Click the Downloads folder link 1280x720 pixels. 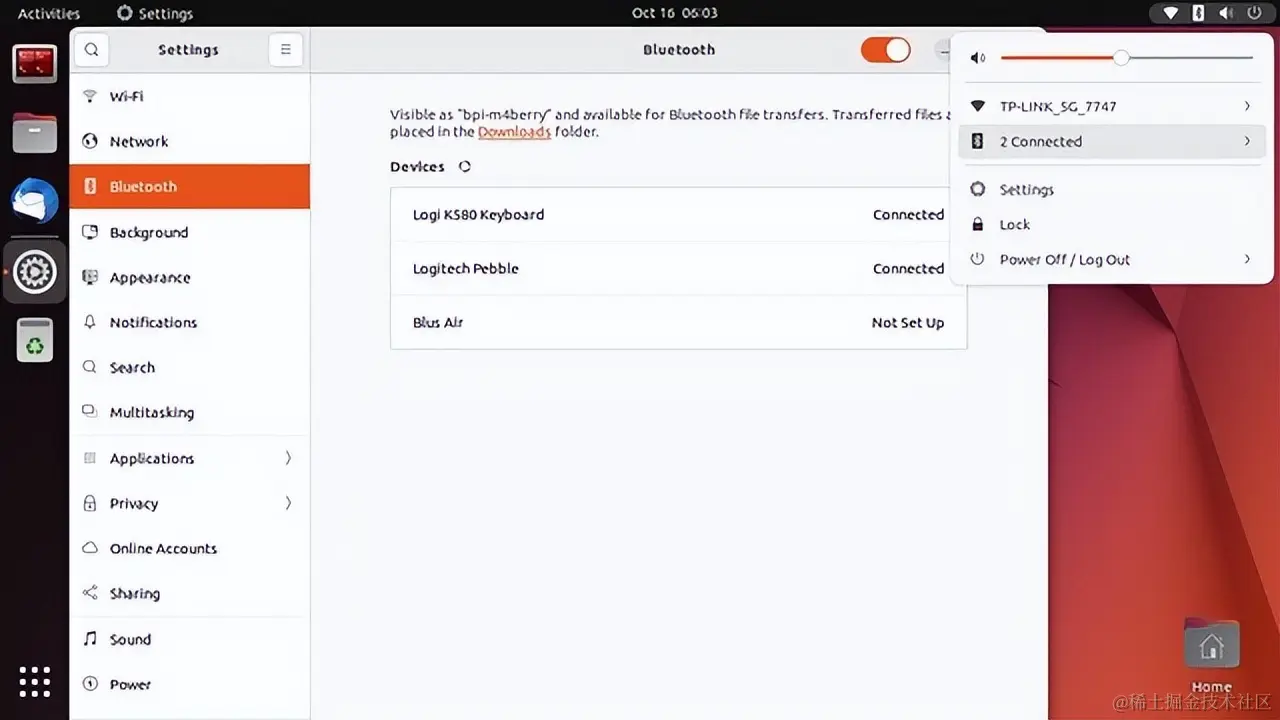click(514, 132)
